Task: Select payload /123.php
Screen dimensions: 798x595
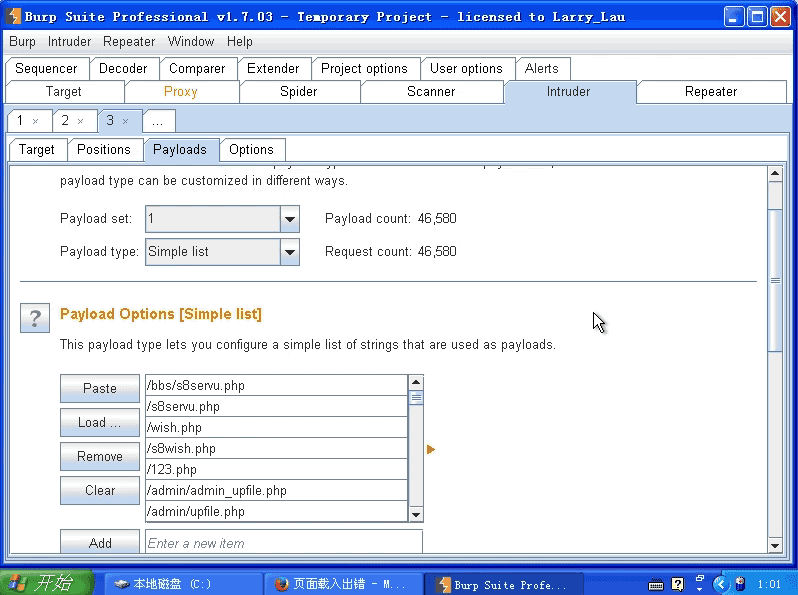Action: click(276, 469)
